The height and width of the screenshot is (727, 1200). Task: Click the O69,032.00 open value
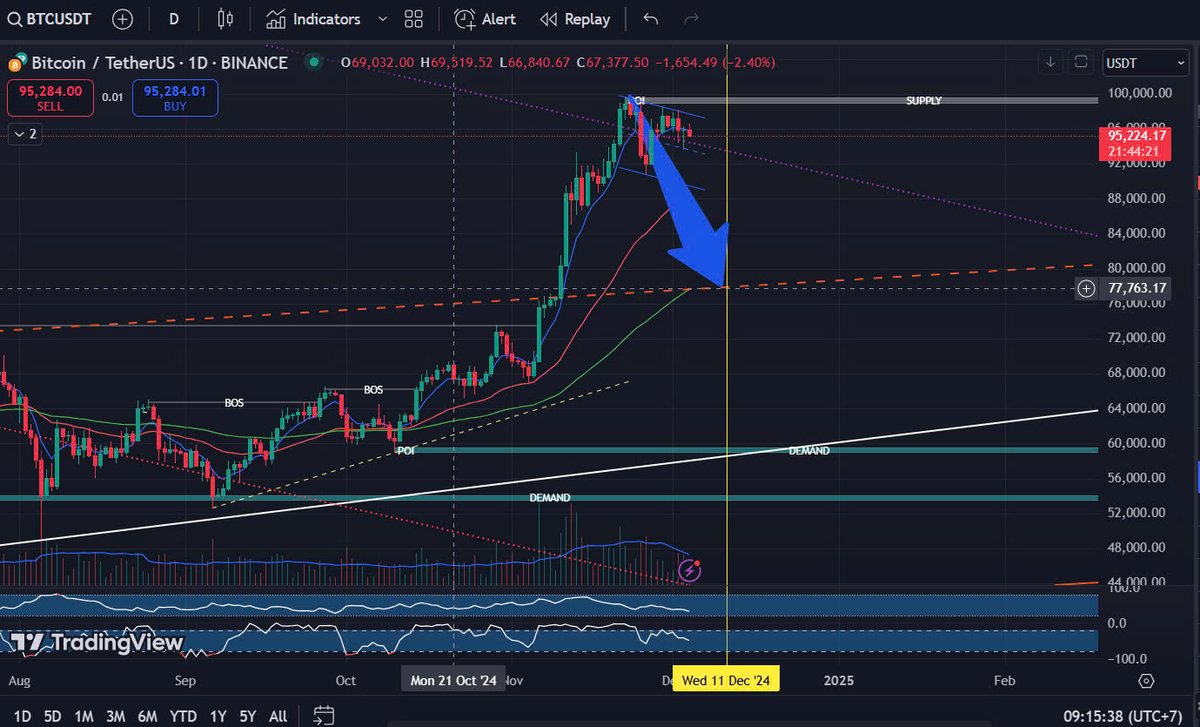point(377,62)
